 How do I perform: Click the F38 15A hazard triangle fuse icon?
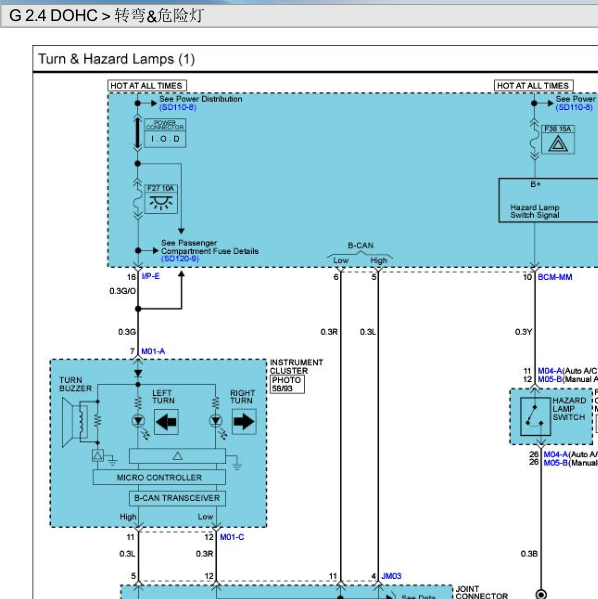558,140
